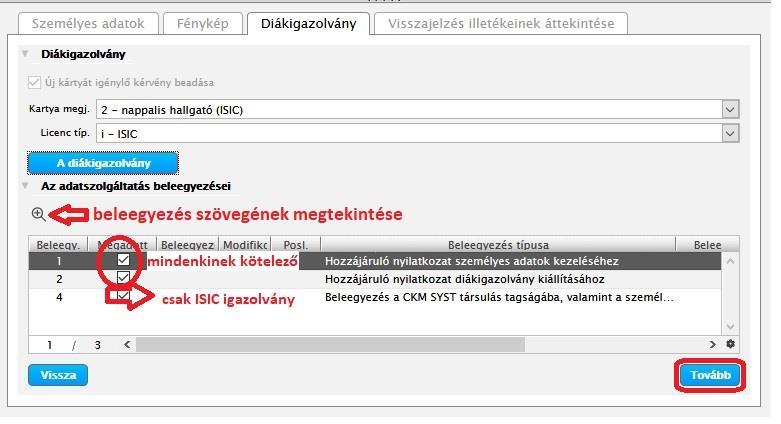This screenshot has height=424, width=781.
Task: Click the row number 1 cell
Action: coord(59,261)
